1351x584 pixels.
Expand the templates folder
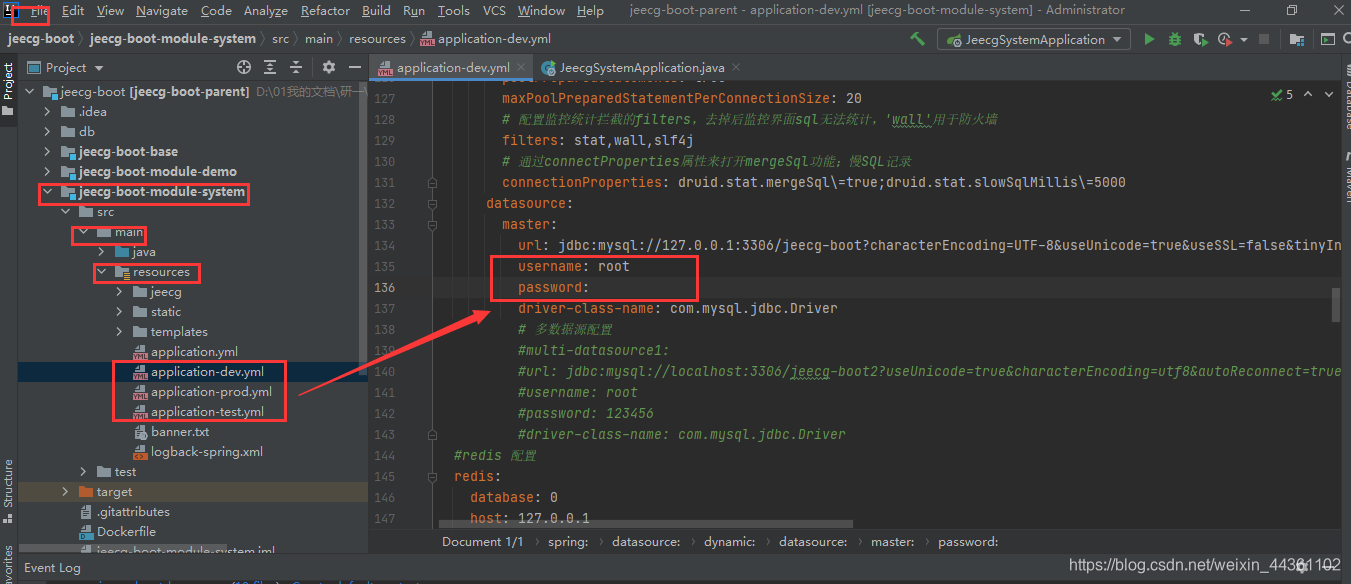119,331
